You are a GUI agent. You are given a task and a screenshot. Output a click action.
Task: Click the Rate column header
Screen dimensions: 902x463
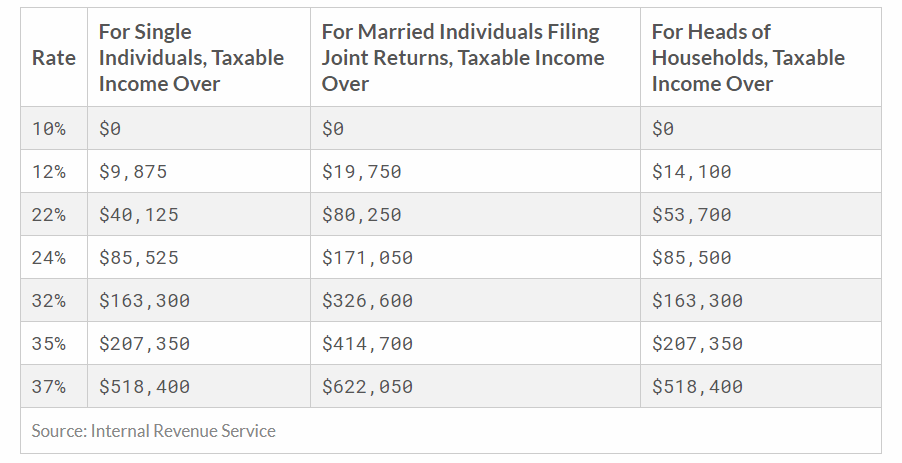(53, 58)
